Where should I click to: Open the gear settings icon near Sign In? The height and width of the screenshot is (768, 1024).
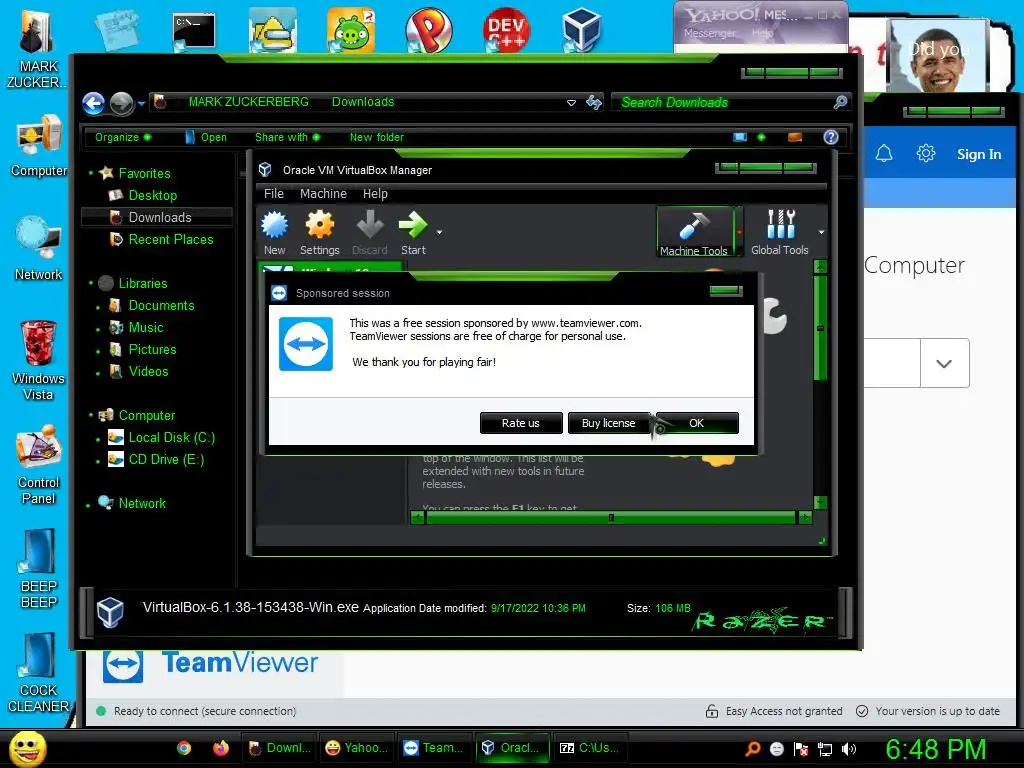pyautogui.click(x=925, y=154)
